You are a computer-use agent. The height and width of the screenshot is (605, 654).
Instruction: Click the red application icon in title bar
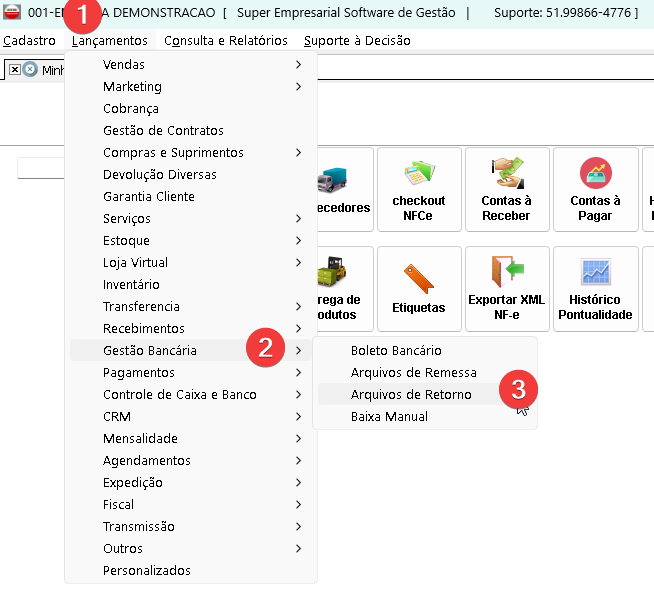pos(12,12)
